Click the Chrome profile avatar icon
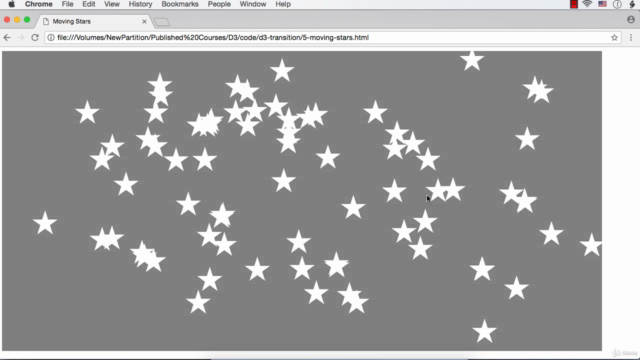The height and width of the screenshot is (360, 640). click(631, 20)
